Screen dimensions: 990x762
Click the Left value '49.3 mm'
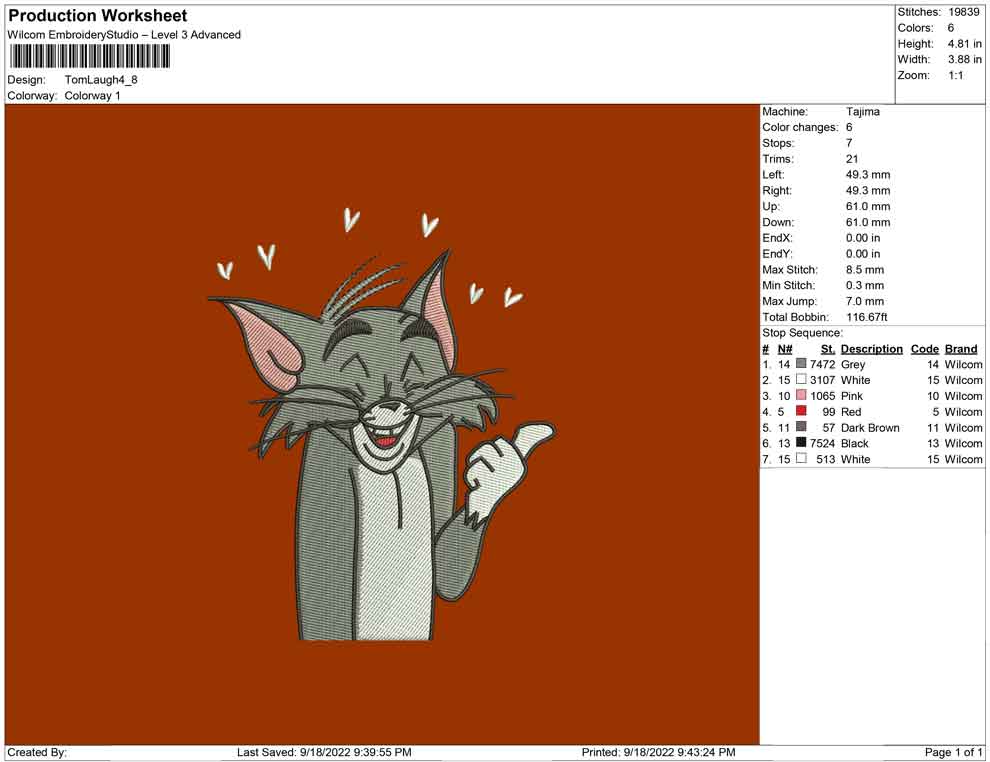pyautogui.click(x=868, y=174)
